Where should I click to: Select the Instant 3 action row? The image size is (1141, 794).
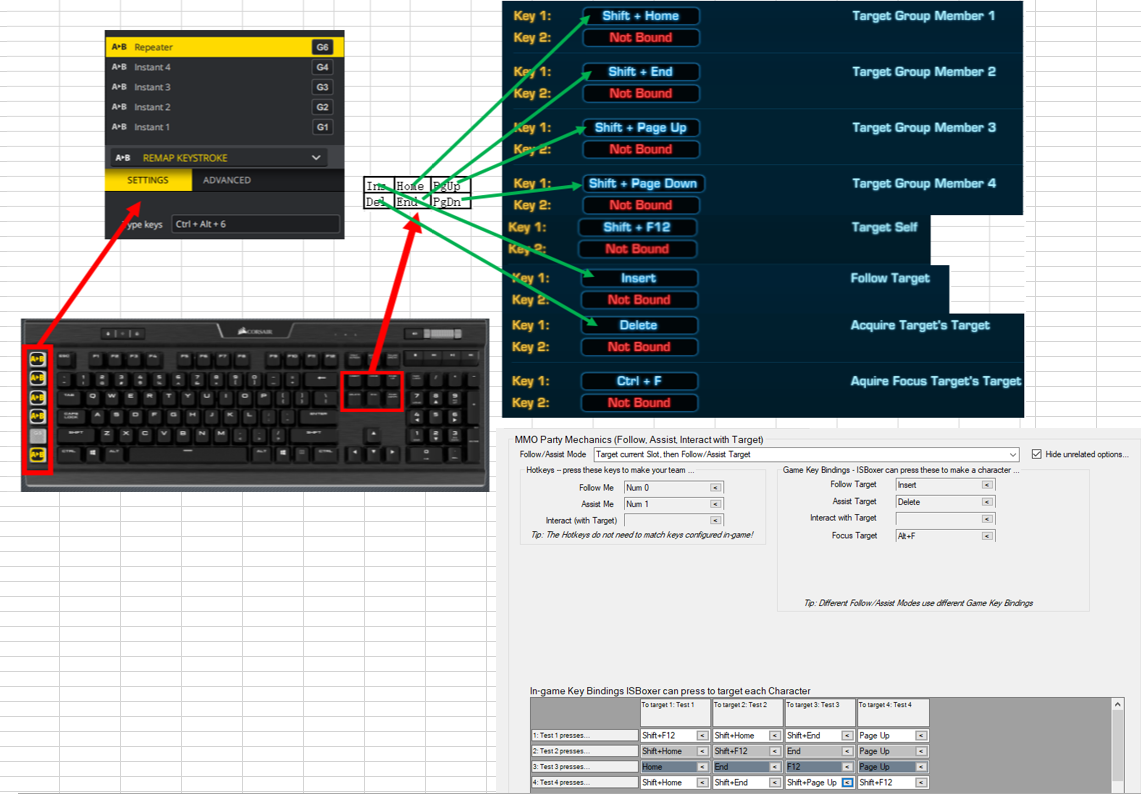pos(224,87)
